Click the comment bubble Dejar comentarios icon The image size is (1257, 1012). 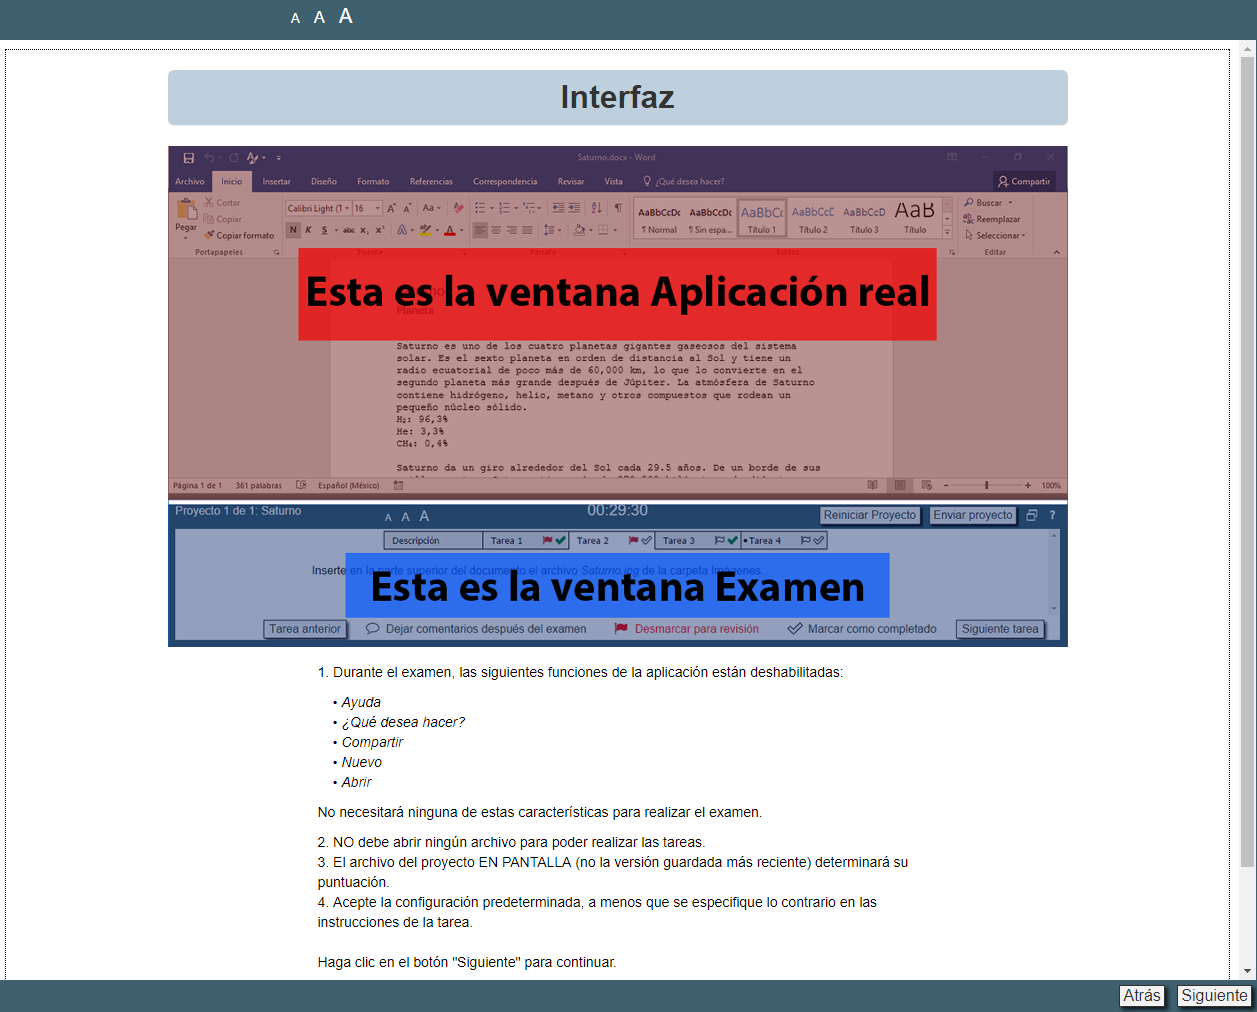(373, 629)
